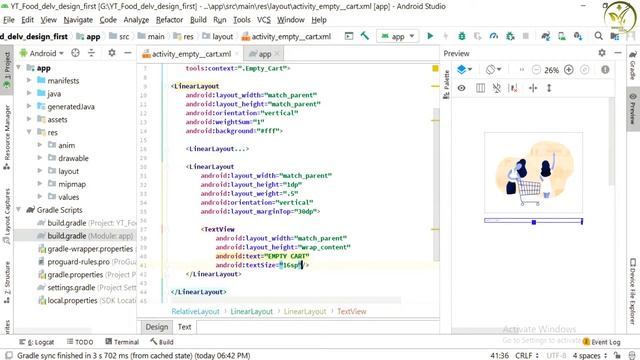Toggle the preview view options eye icon
This screenshot has width=640, height=360.
[x=461, y=88]
